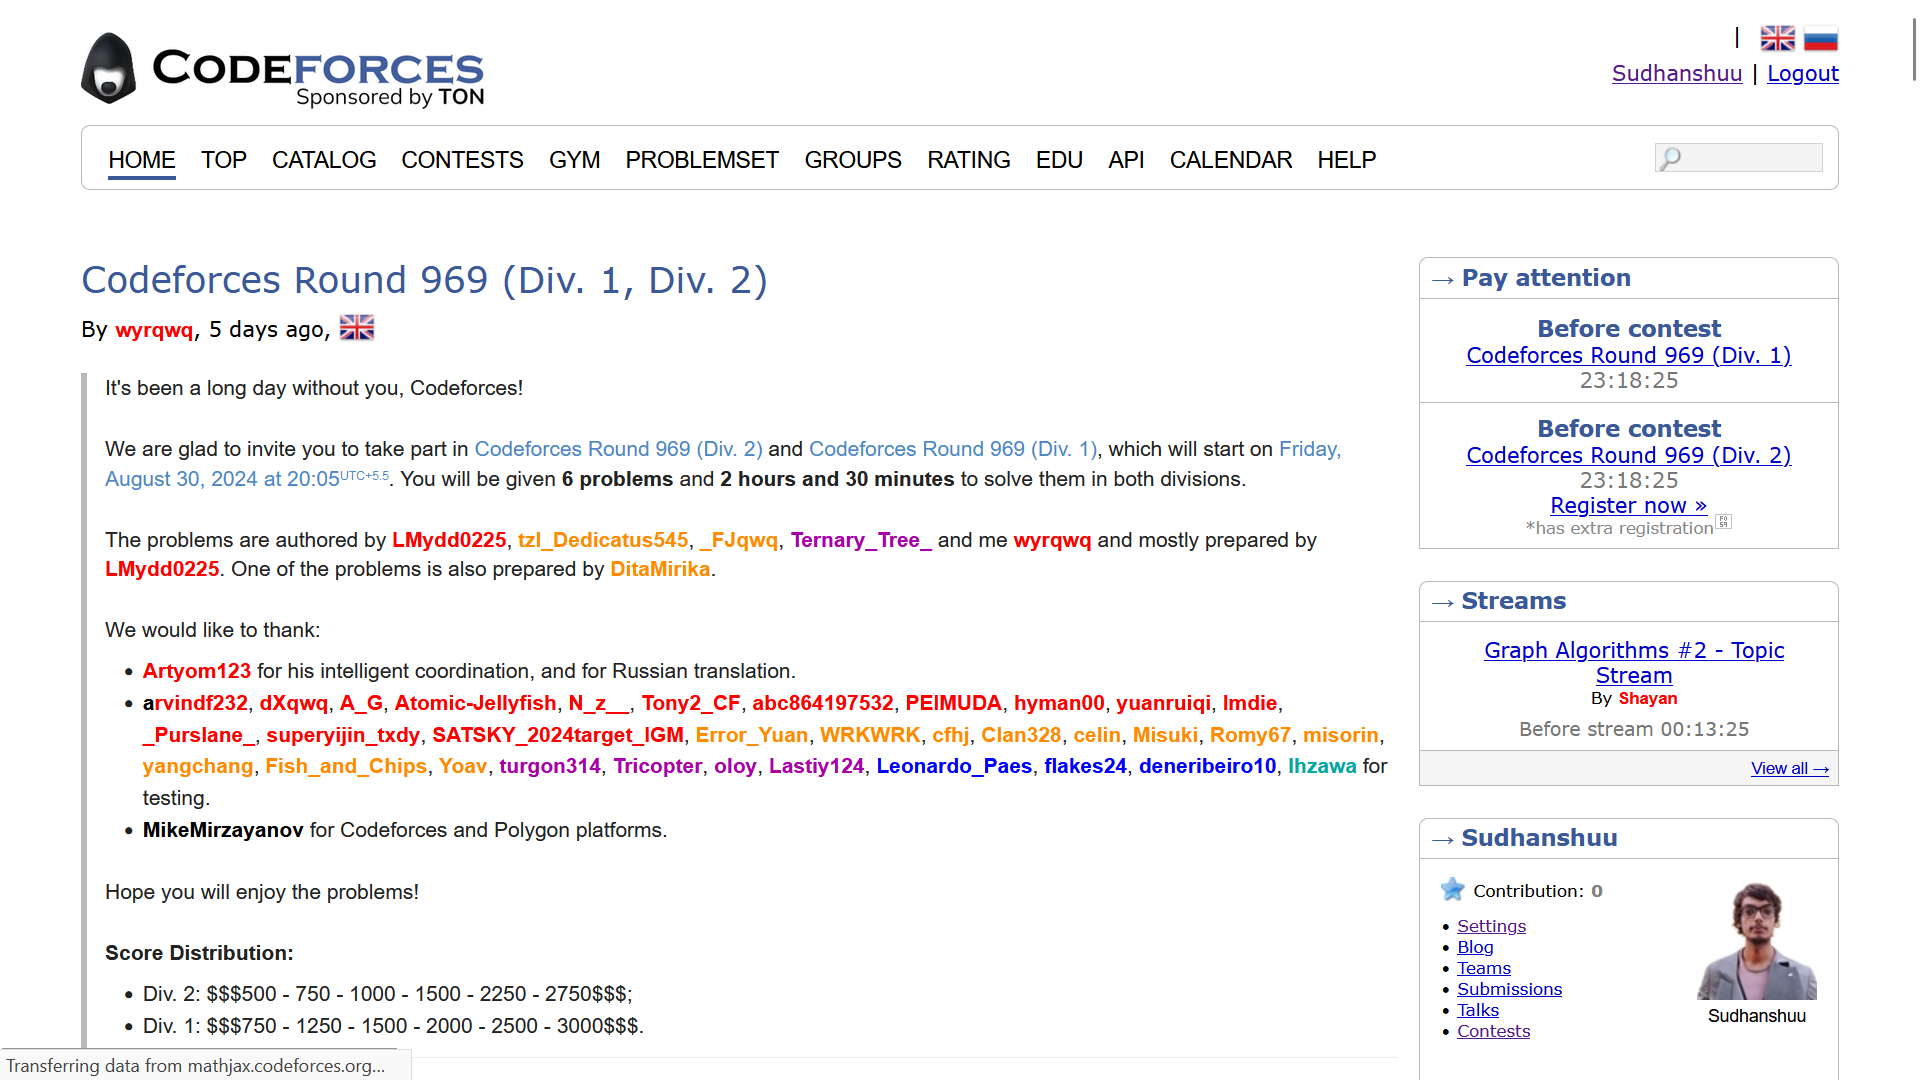Open Codeforces Round 969 (Div. 1) sidebar link
Viewport: 1920px width, 1080px height.
tap(1628, 355)
